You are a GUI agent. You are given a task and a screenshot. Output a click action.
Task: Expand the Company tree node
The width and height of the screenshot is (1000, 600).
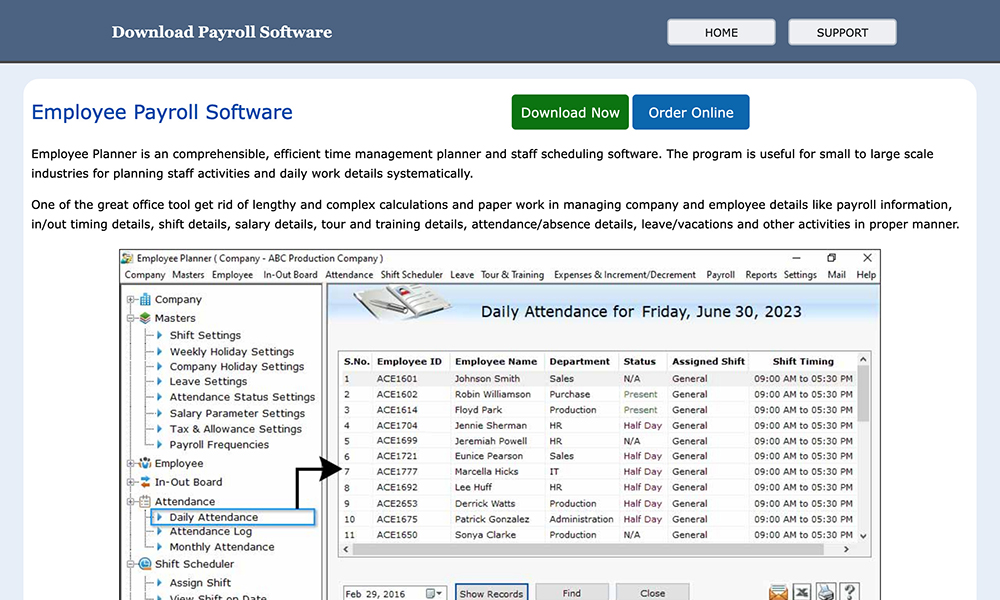click(131, 299)
